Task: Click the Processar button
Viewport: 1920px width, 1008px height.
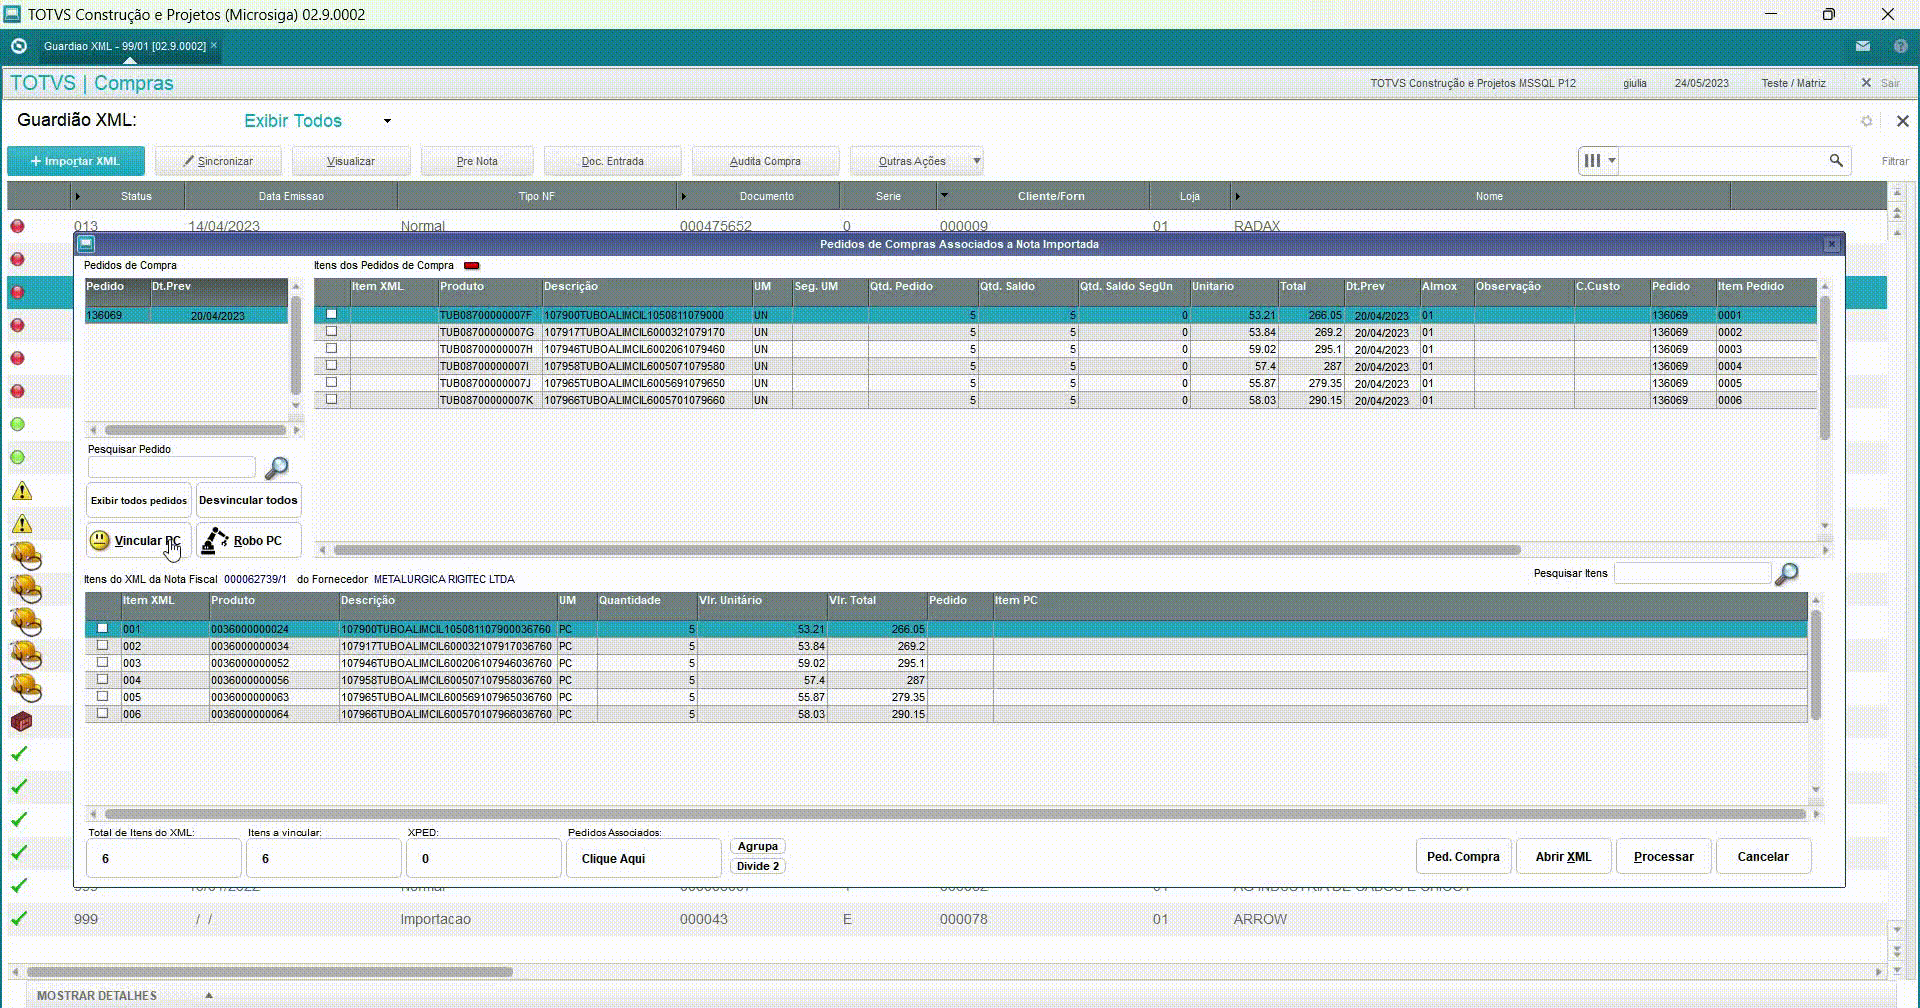Action: tap(1663, 857)
